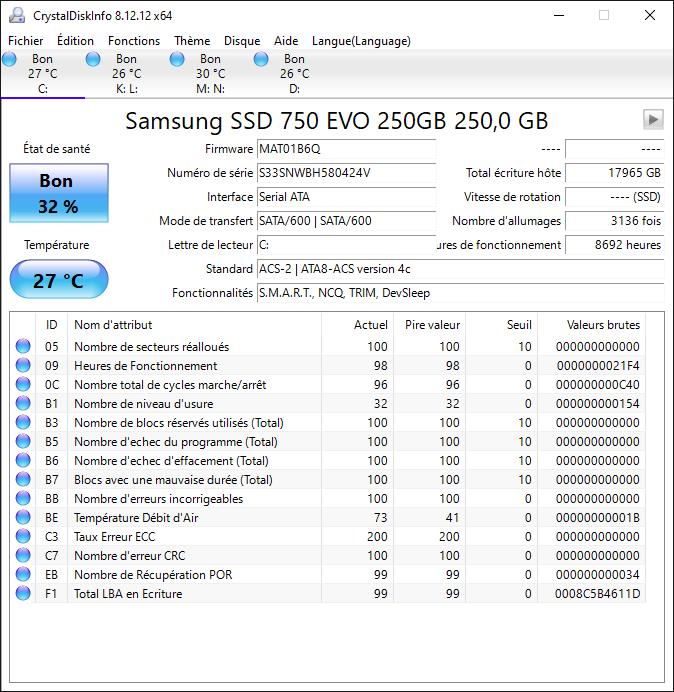Open the Thème menu
This screenshot has width=674, height=692.
tap(192, 41)
